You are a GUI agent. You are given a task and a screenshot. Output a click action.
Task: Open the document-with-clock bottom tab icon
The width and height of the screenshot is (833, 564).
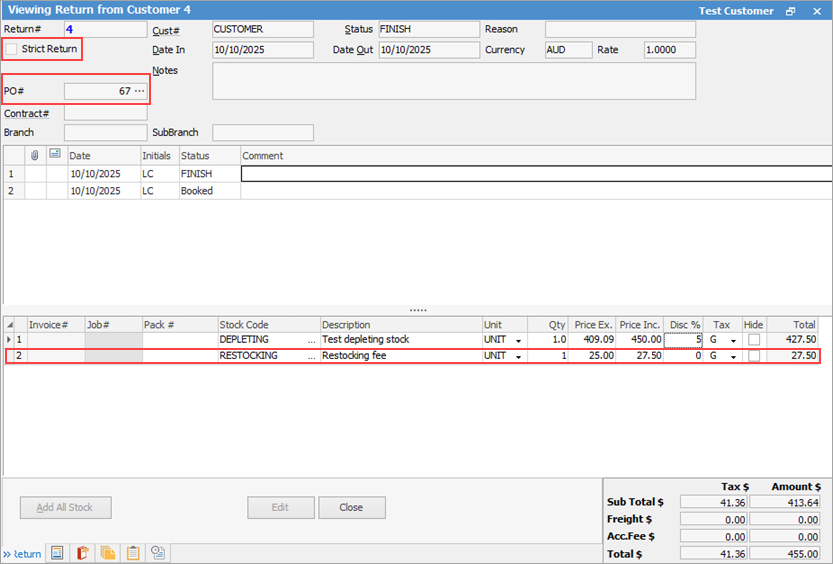158,553
